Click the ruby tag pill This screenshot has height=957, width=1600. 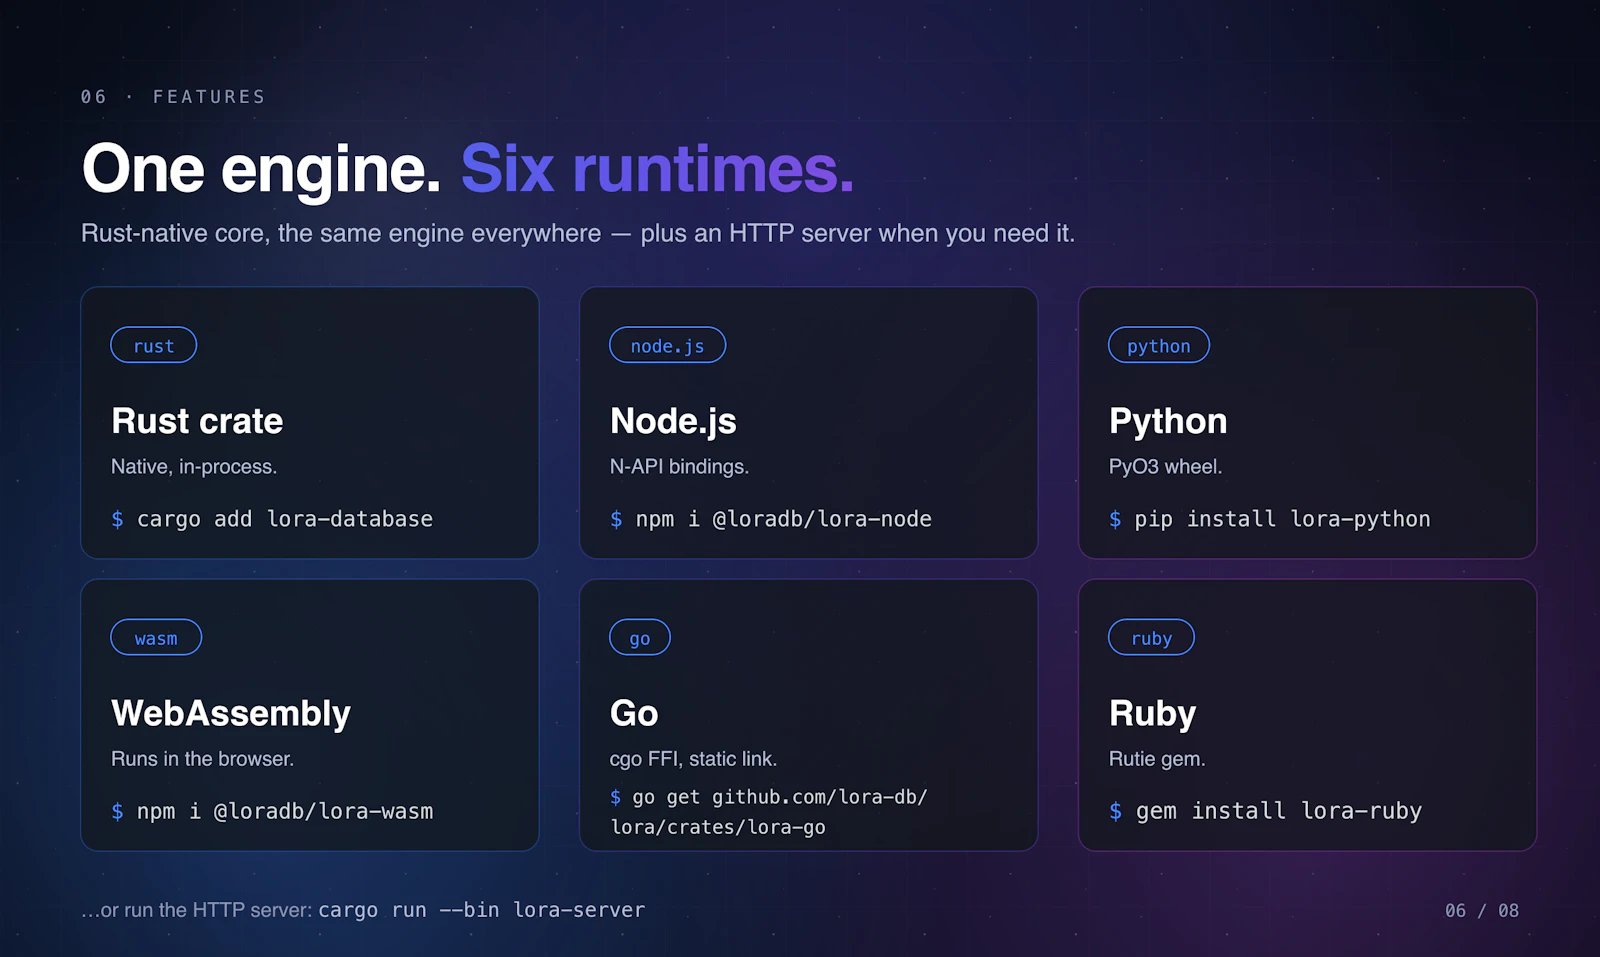(x=1151, y=637)
